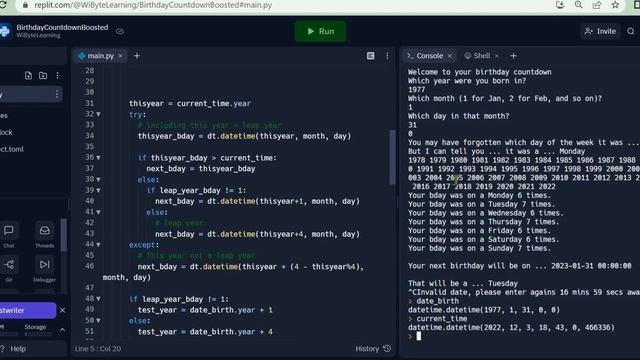Collapse the else block at line 50

tap(98, 320)
